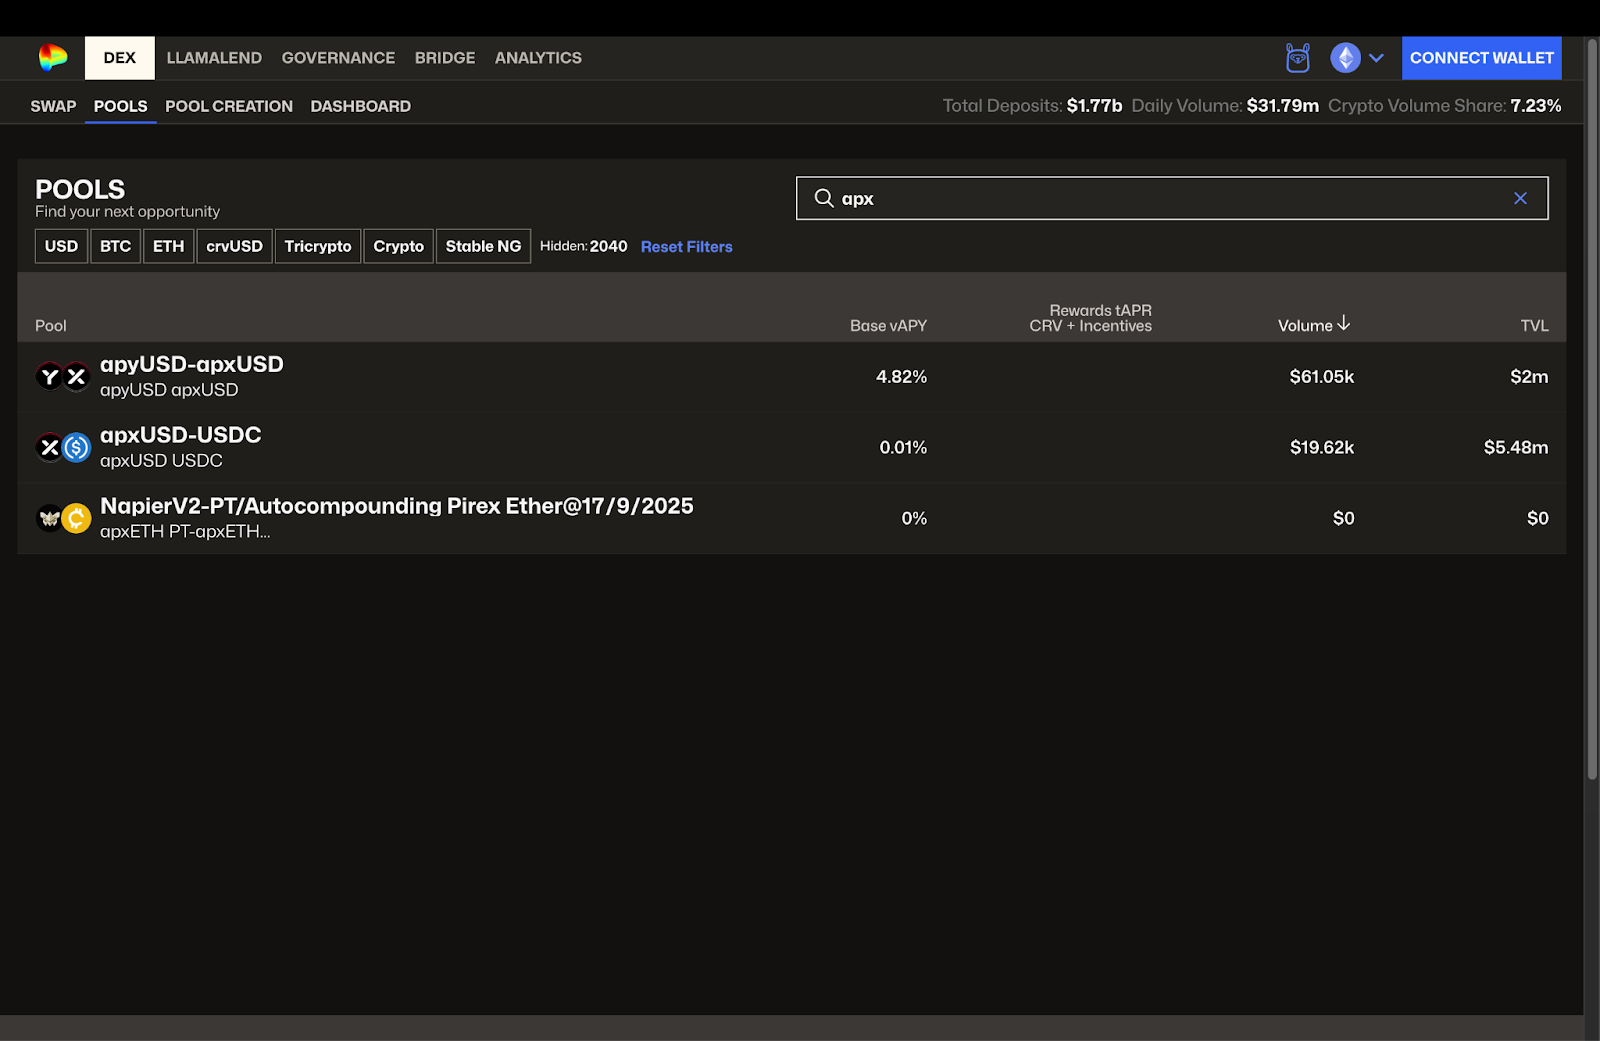Viewport: 1600px width, 1041px height.
Task: Open the NapierV2-PT Autocompounding Pirex Ether pool
Action: point(397,506)
